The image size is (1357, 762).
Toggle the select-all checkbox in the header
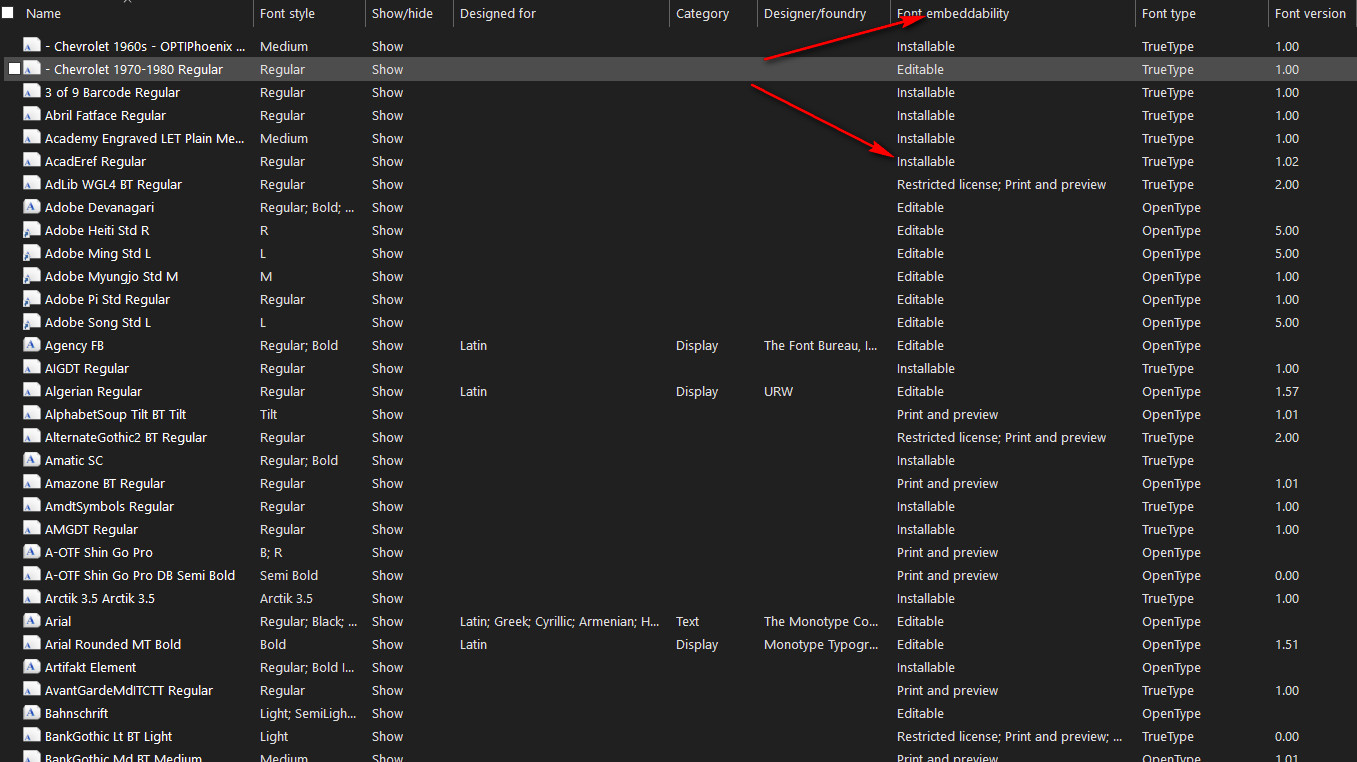pyautogui.click(x=8, y=13)
